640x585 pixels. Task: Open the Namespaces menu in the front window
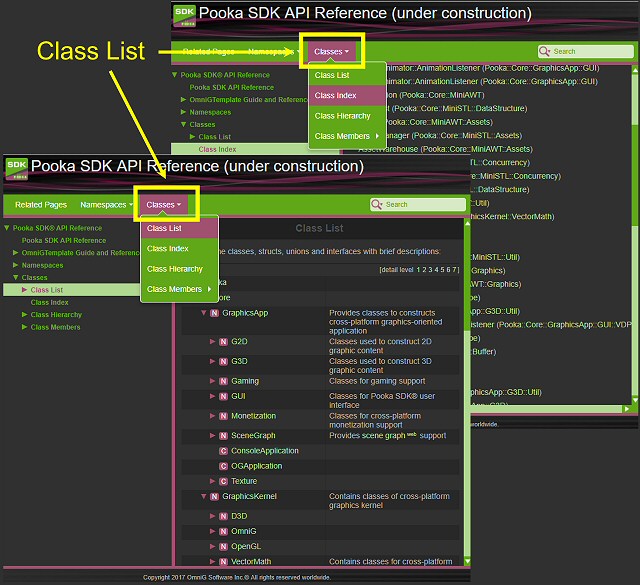point(107,205)
